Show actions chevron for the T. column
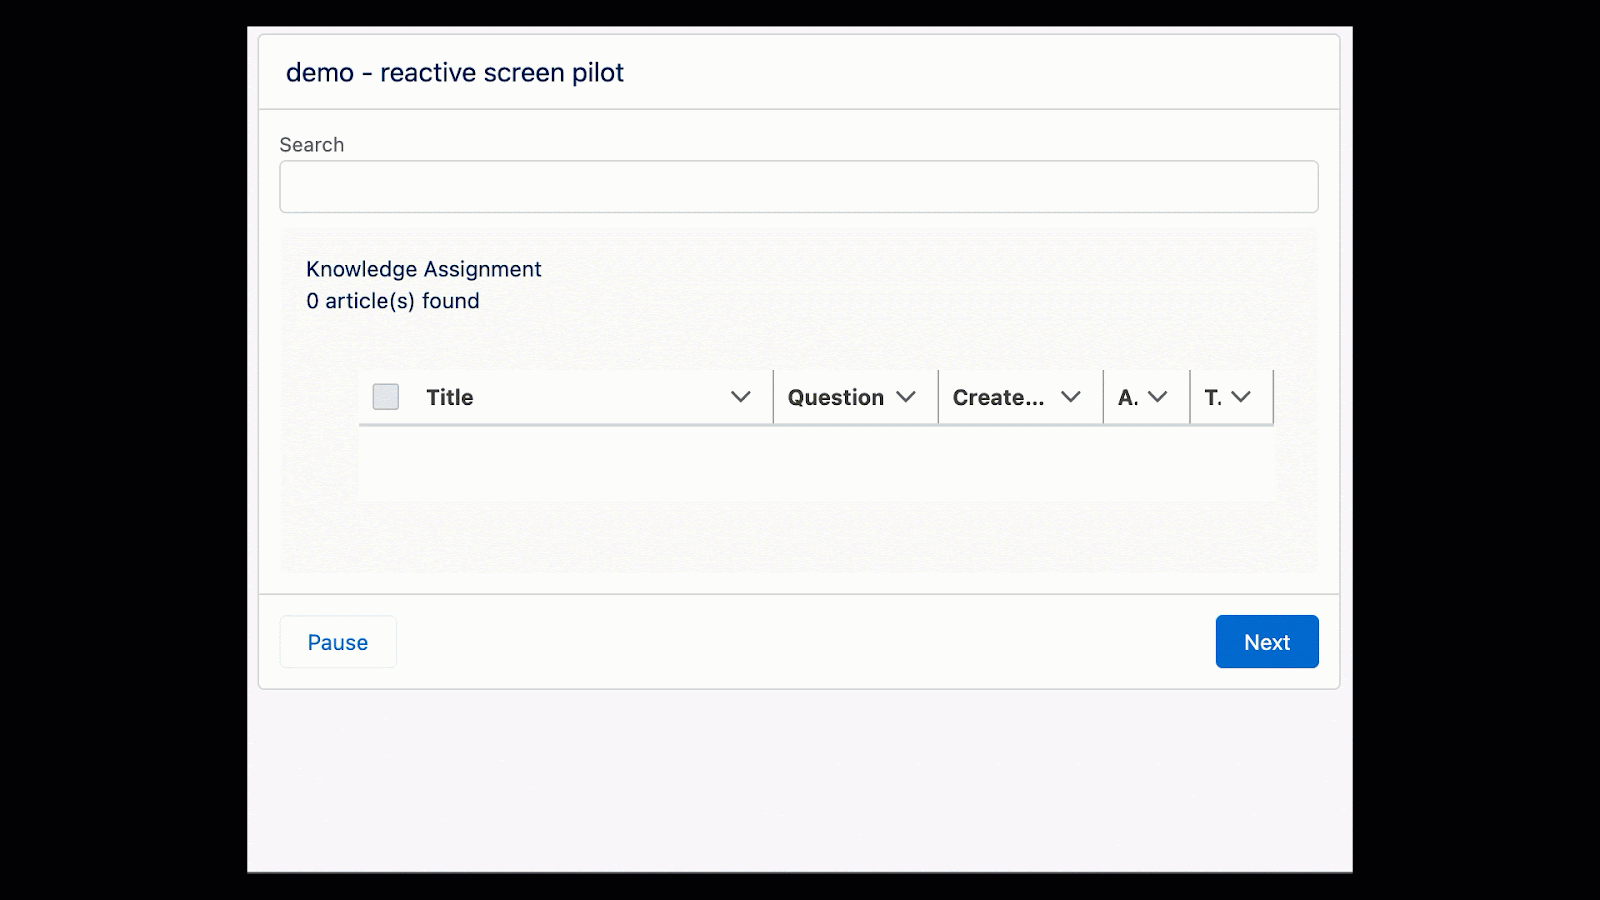The height and width of the screenshot is (900, 1600). 1241,397
